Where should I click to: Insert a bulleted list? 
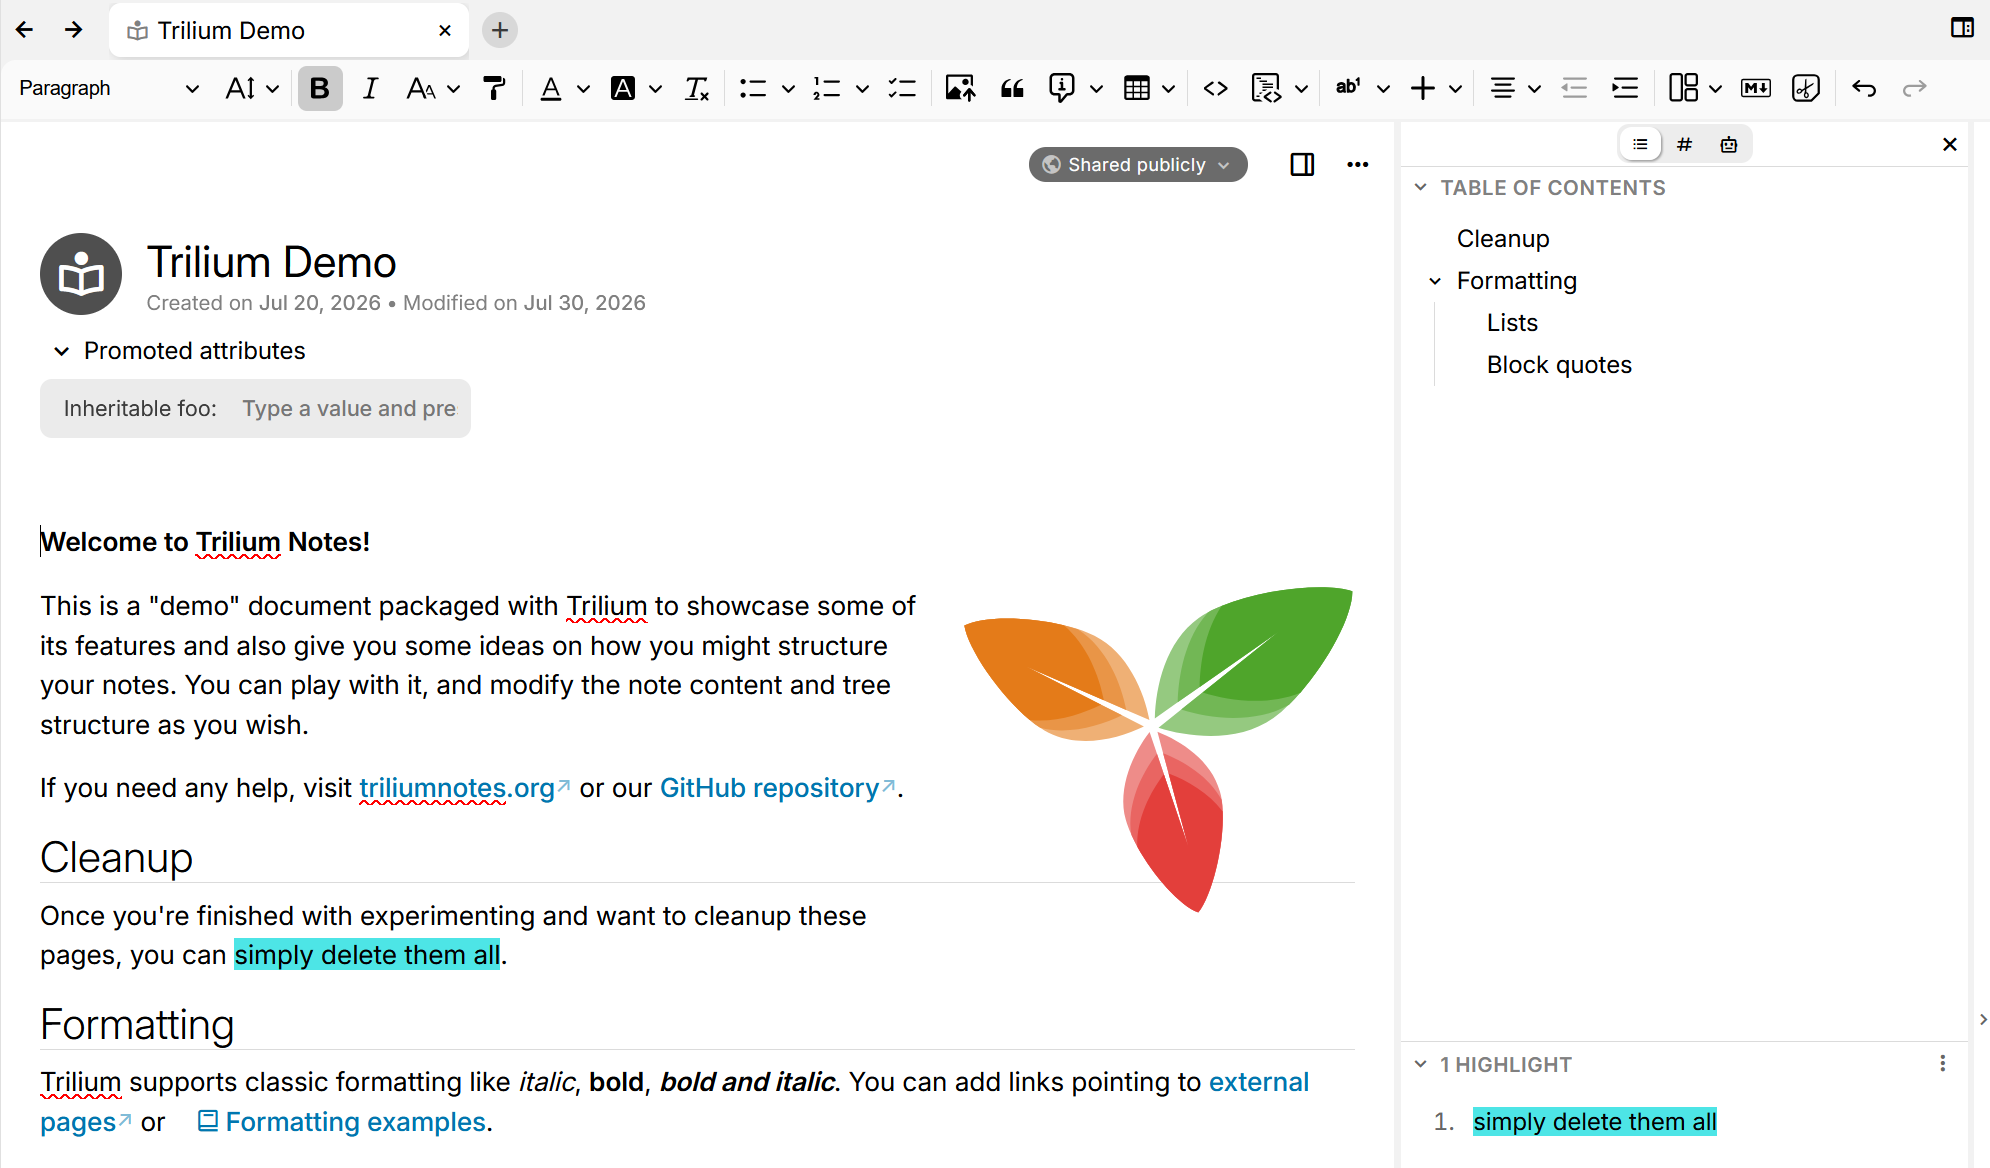pos(753,88)
